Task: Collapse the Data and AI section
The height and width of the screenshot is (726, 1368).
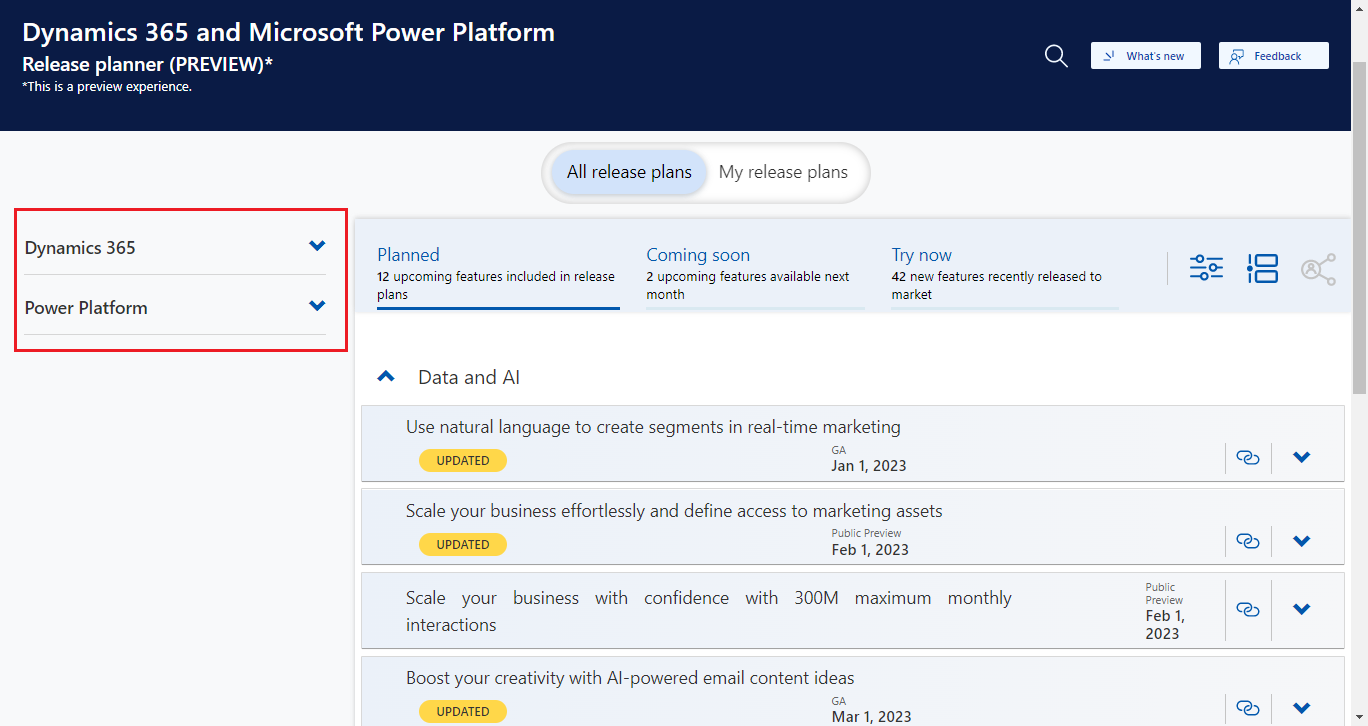Action: 386,376
